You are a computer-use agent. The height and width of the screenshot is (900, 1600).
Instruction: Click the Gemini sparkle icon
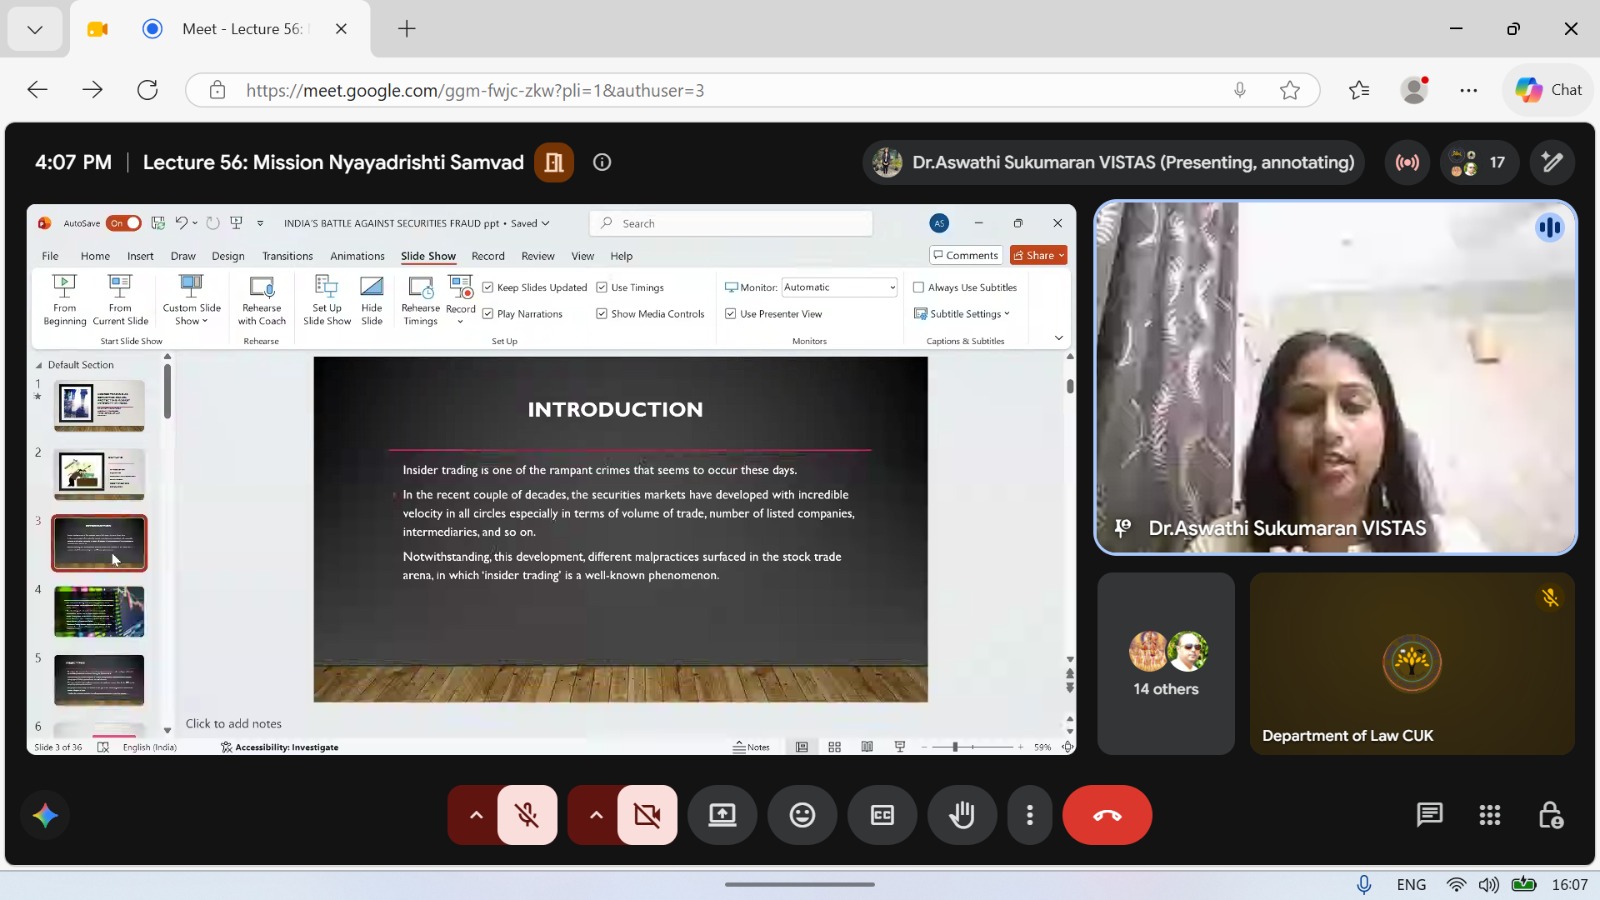[45, 815]
